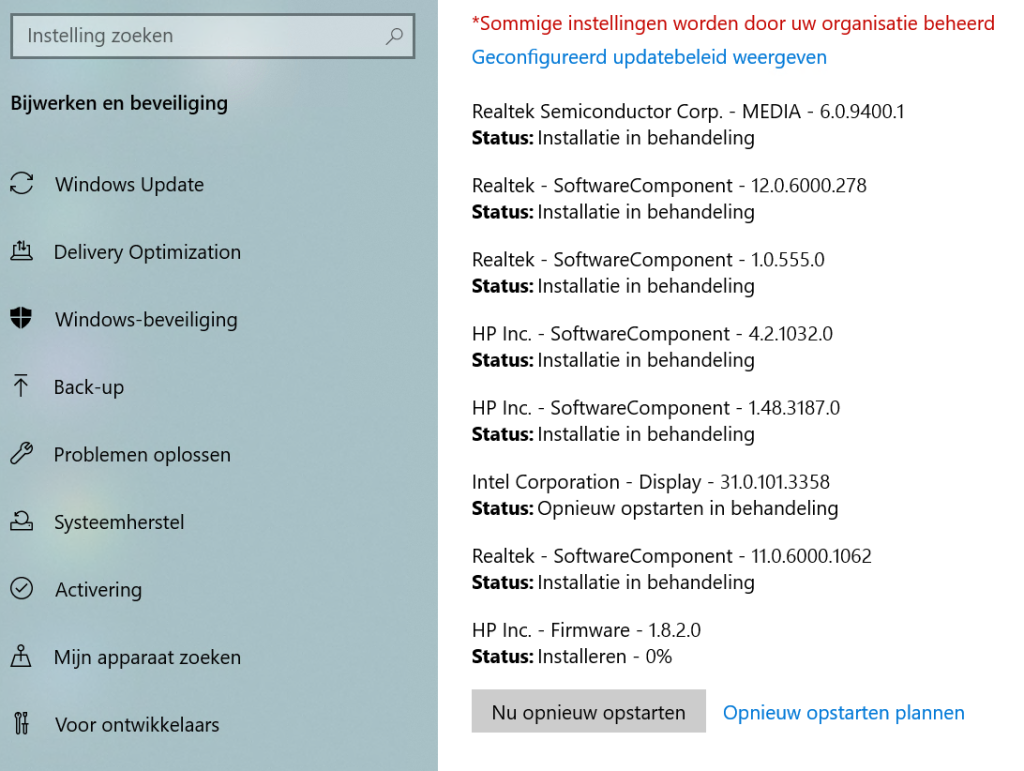Open Voor ontwikkelaars settings
This screenshot has height=771, width=1024.
[x=137, y=725]
